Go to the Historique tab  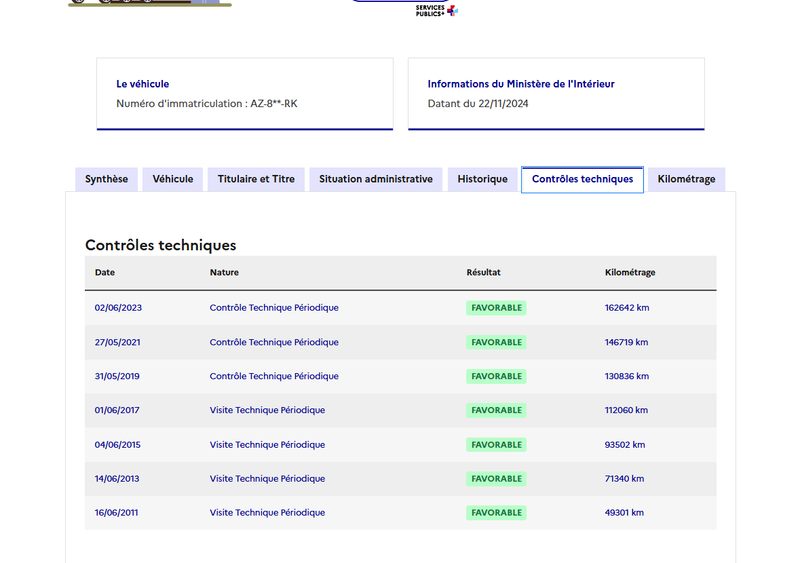click(482, 179)
